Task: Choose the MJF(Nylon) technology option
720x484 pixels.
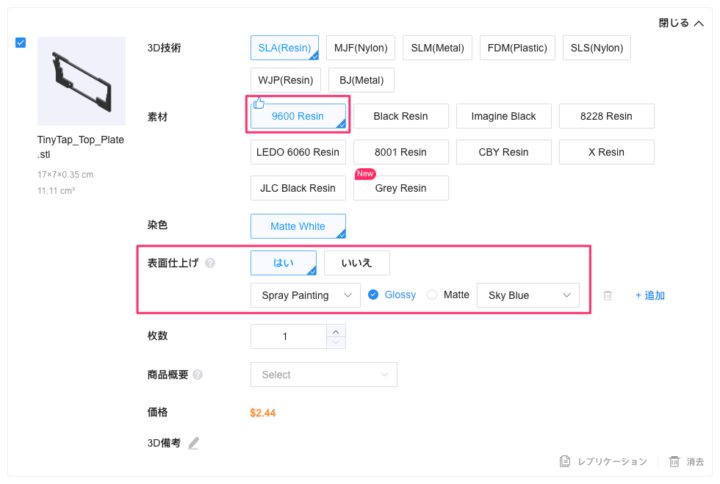Action: pyautogui.click(x=359, y=48)
